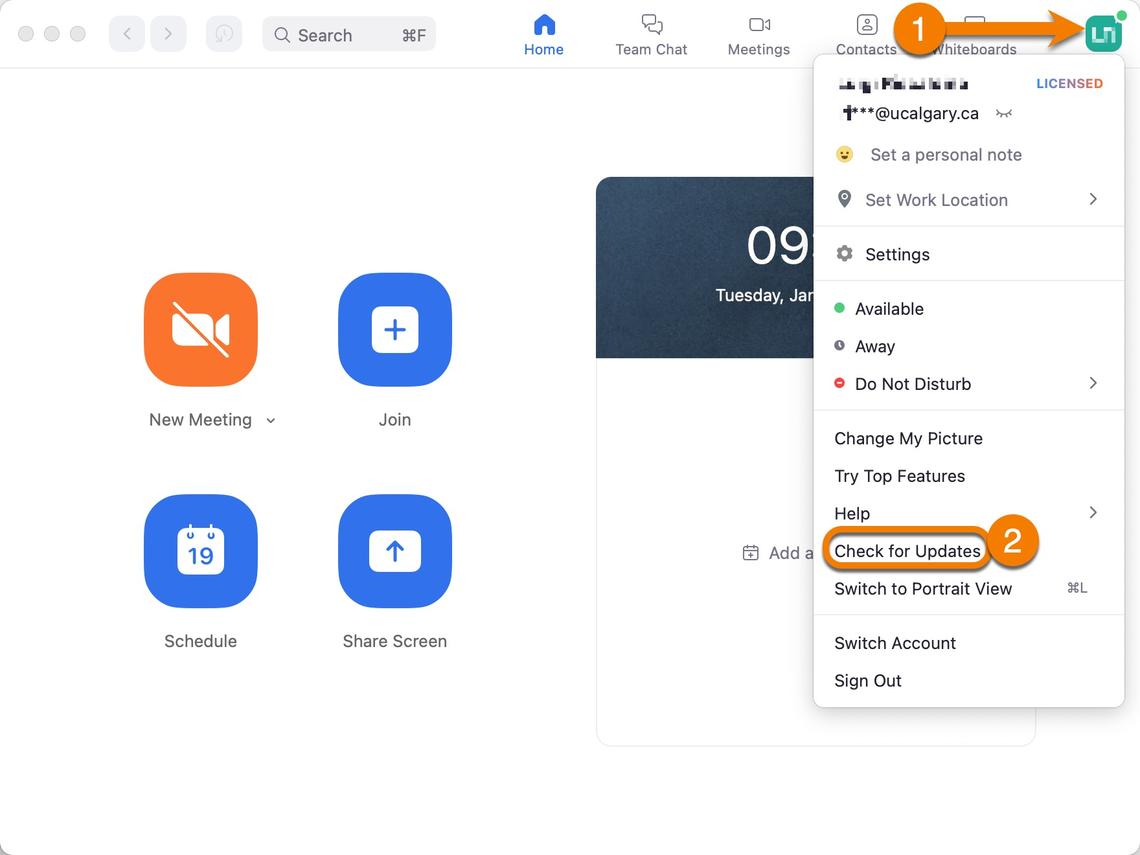Select Switch to Portrait View
The width and height of the screenshot is (1140, 855).
pyautogui.click(x=968, y=589)
